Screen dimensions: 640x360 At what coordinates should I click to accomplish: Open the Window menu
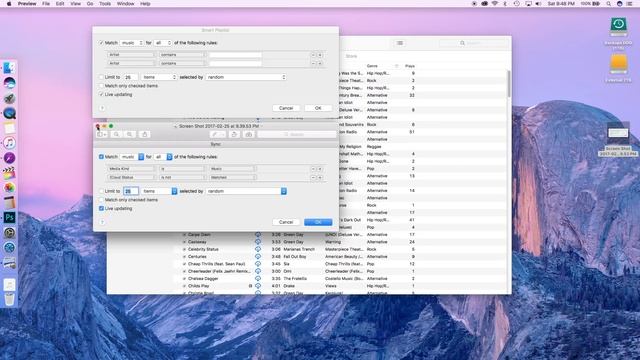(x=125, y=4)
